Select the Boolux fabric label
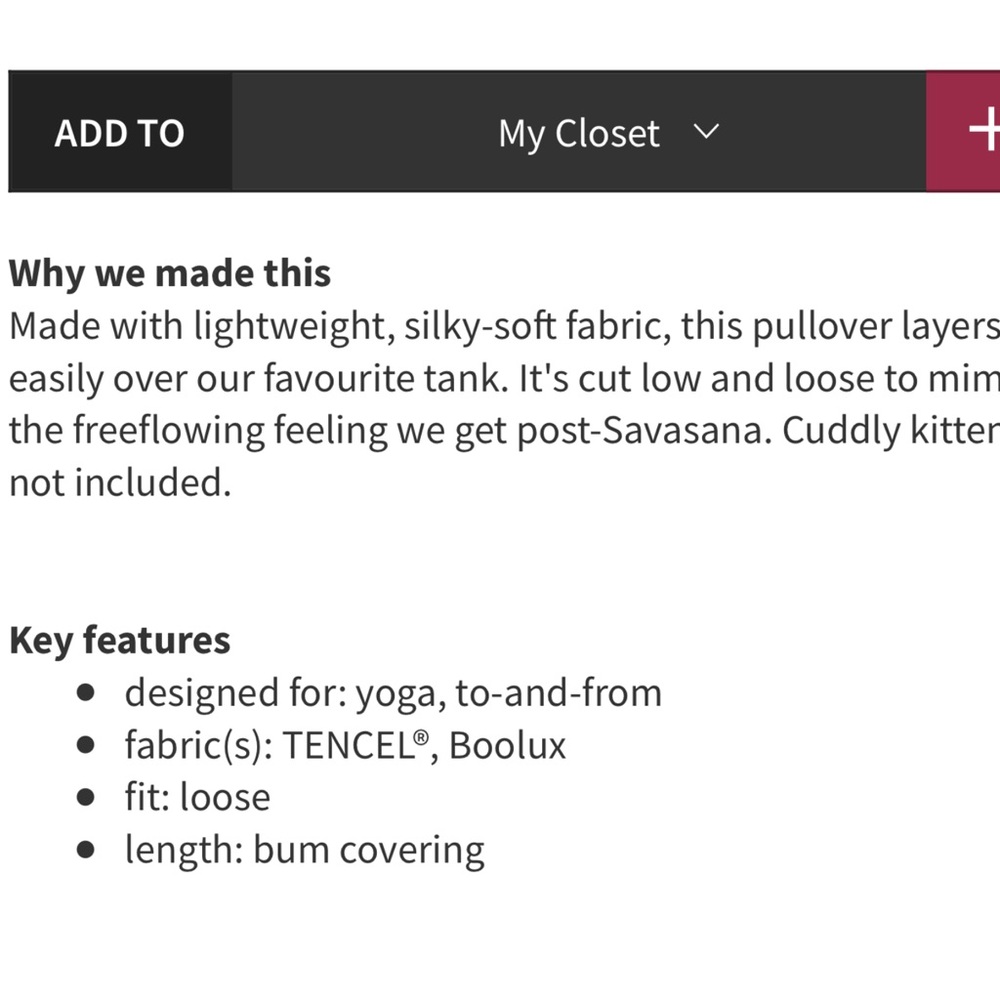This screenshot has height=1000, width=1000. (x=507, y=744)
